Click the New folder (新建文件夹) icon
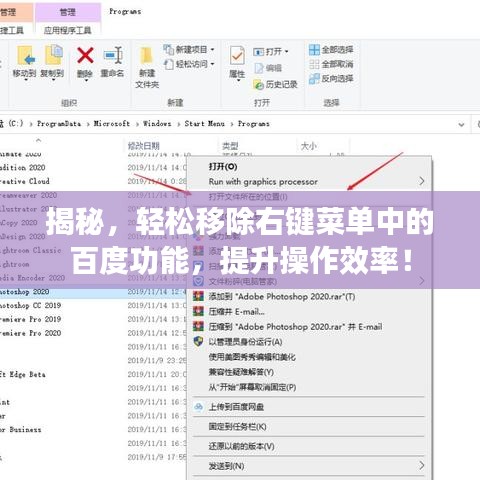 pyautogui.click(x=146, y=56)
